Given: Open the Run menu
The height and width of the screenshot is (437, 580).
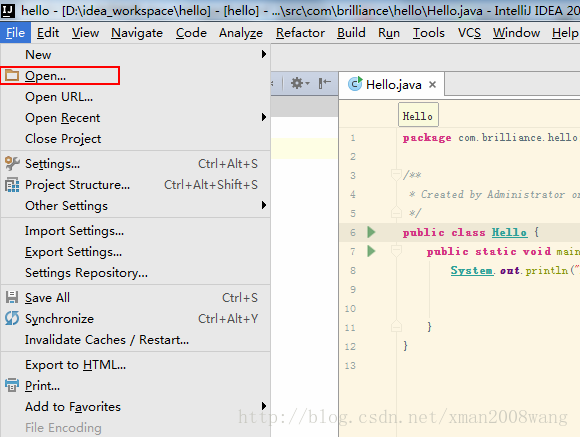Looking at the screenshot, I should 389,33.
